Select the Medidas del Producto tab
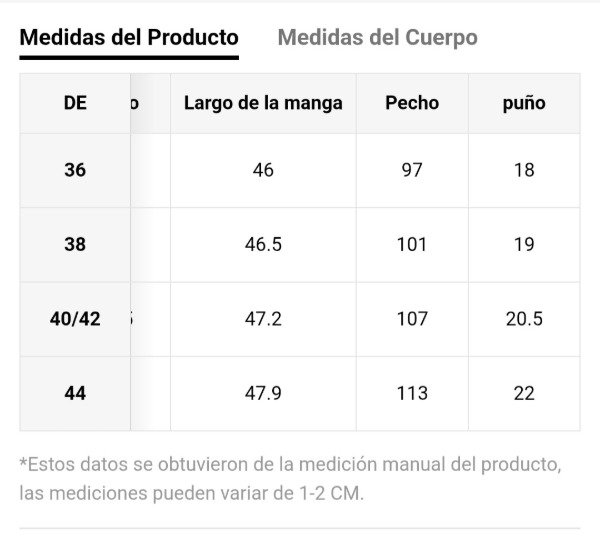The image size is (600, 536). (129, 38)
